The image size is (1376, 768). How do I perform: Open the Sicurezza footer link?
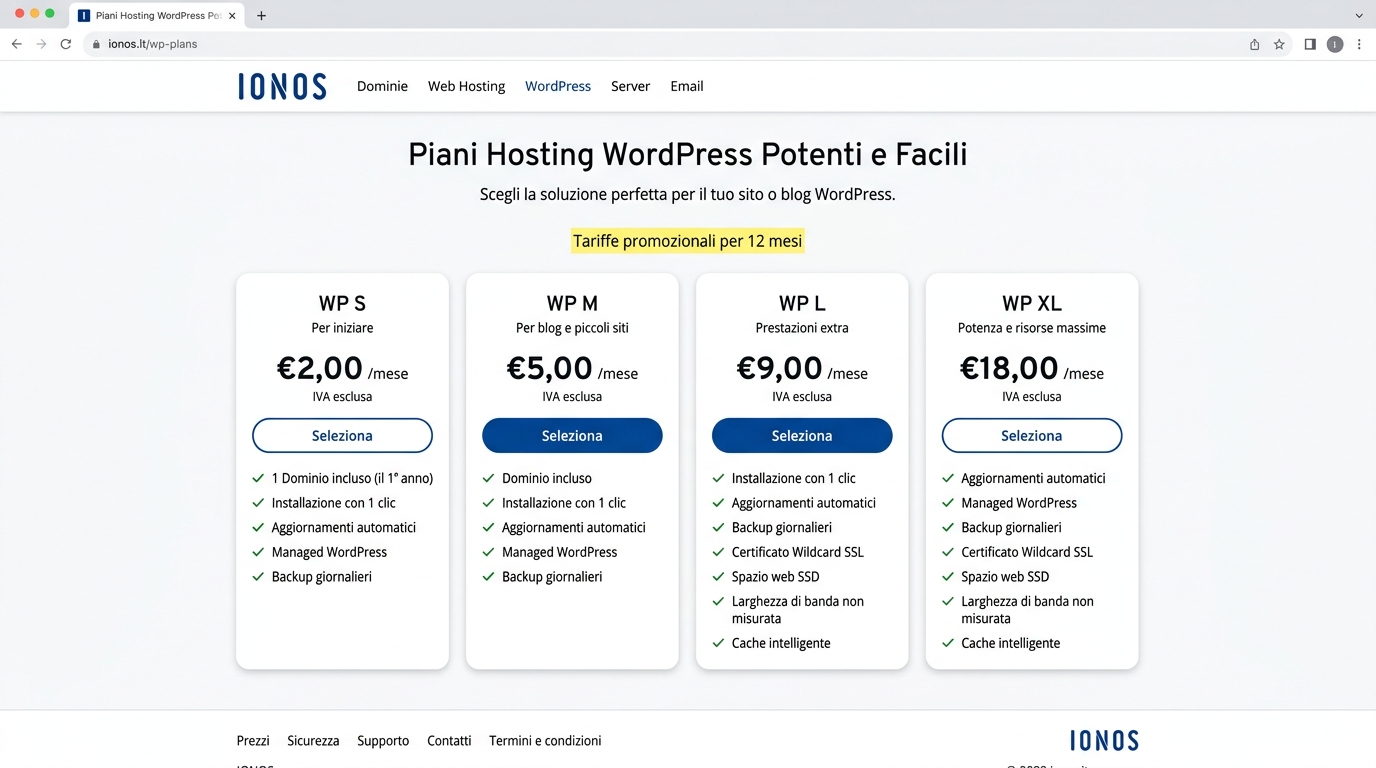coord(313,741)
